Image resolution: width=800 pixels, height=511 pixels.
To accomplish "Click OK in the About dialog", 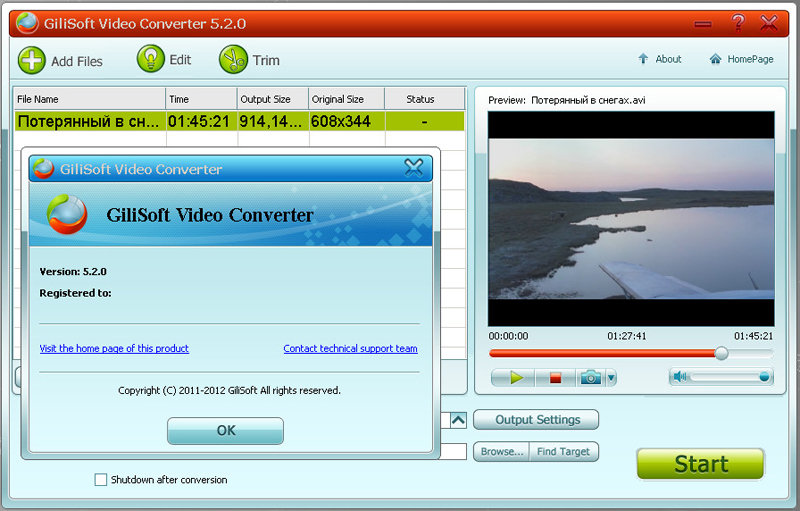I will [x=226, y=431].
